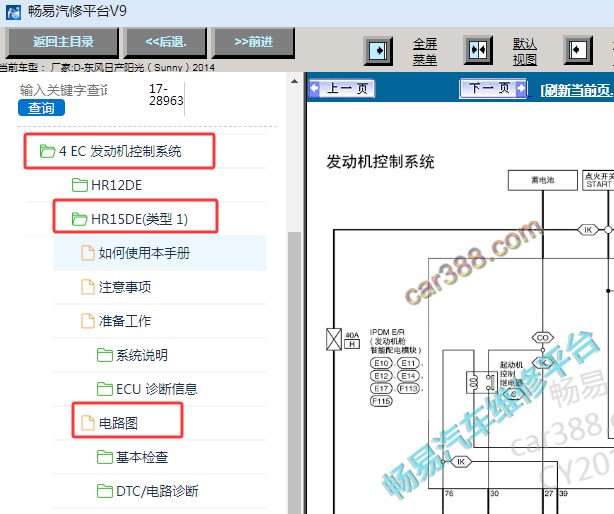This screenshot has height=514, width=614.
Task: Click the open folder icon next to HR15DE(类型 1)
Action: click(79, 219)
